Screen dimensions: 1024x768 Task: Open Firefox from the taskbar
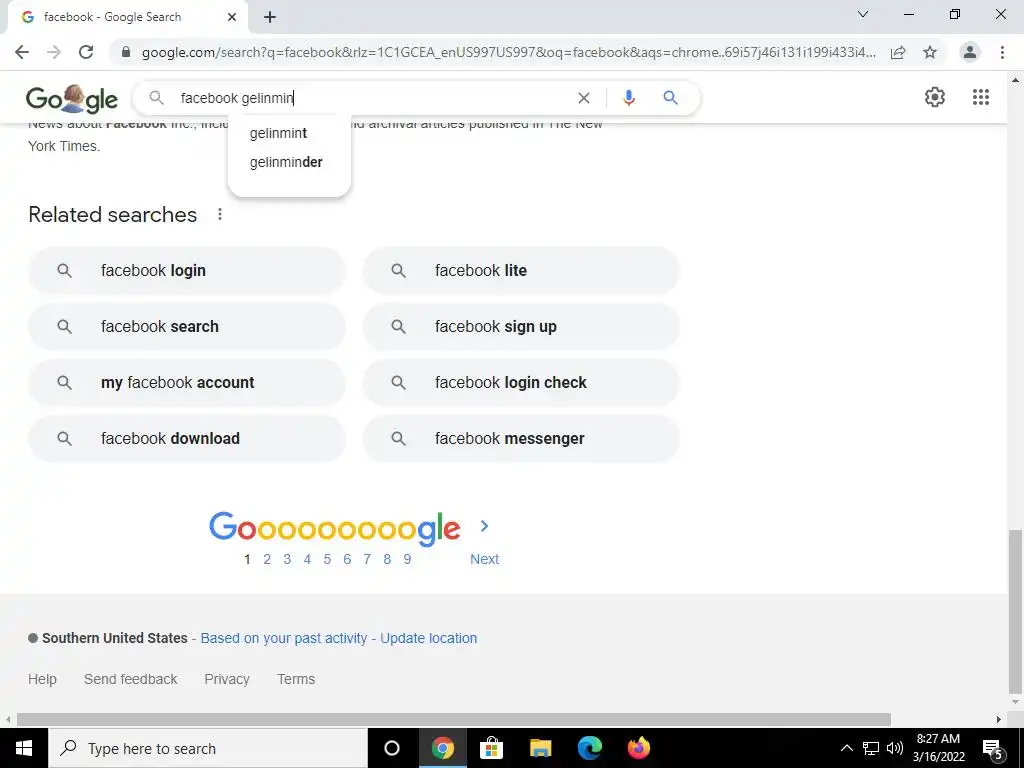[639, 748]
